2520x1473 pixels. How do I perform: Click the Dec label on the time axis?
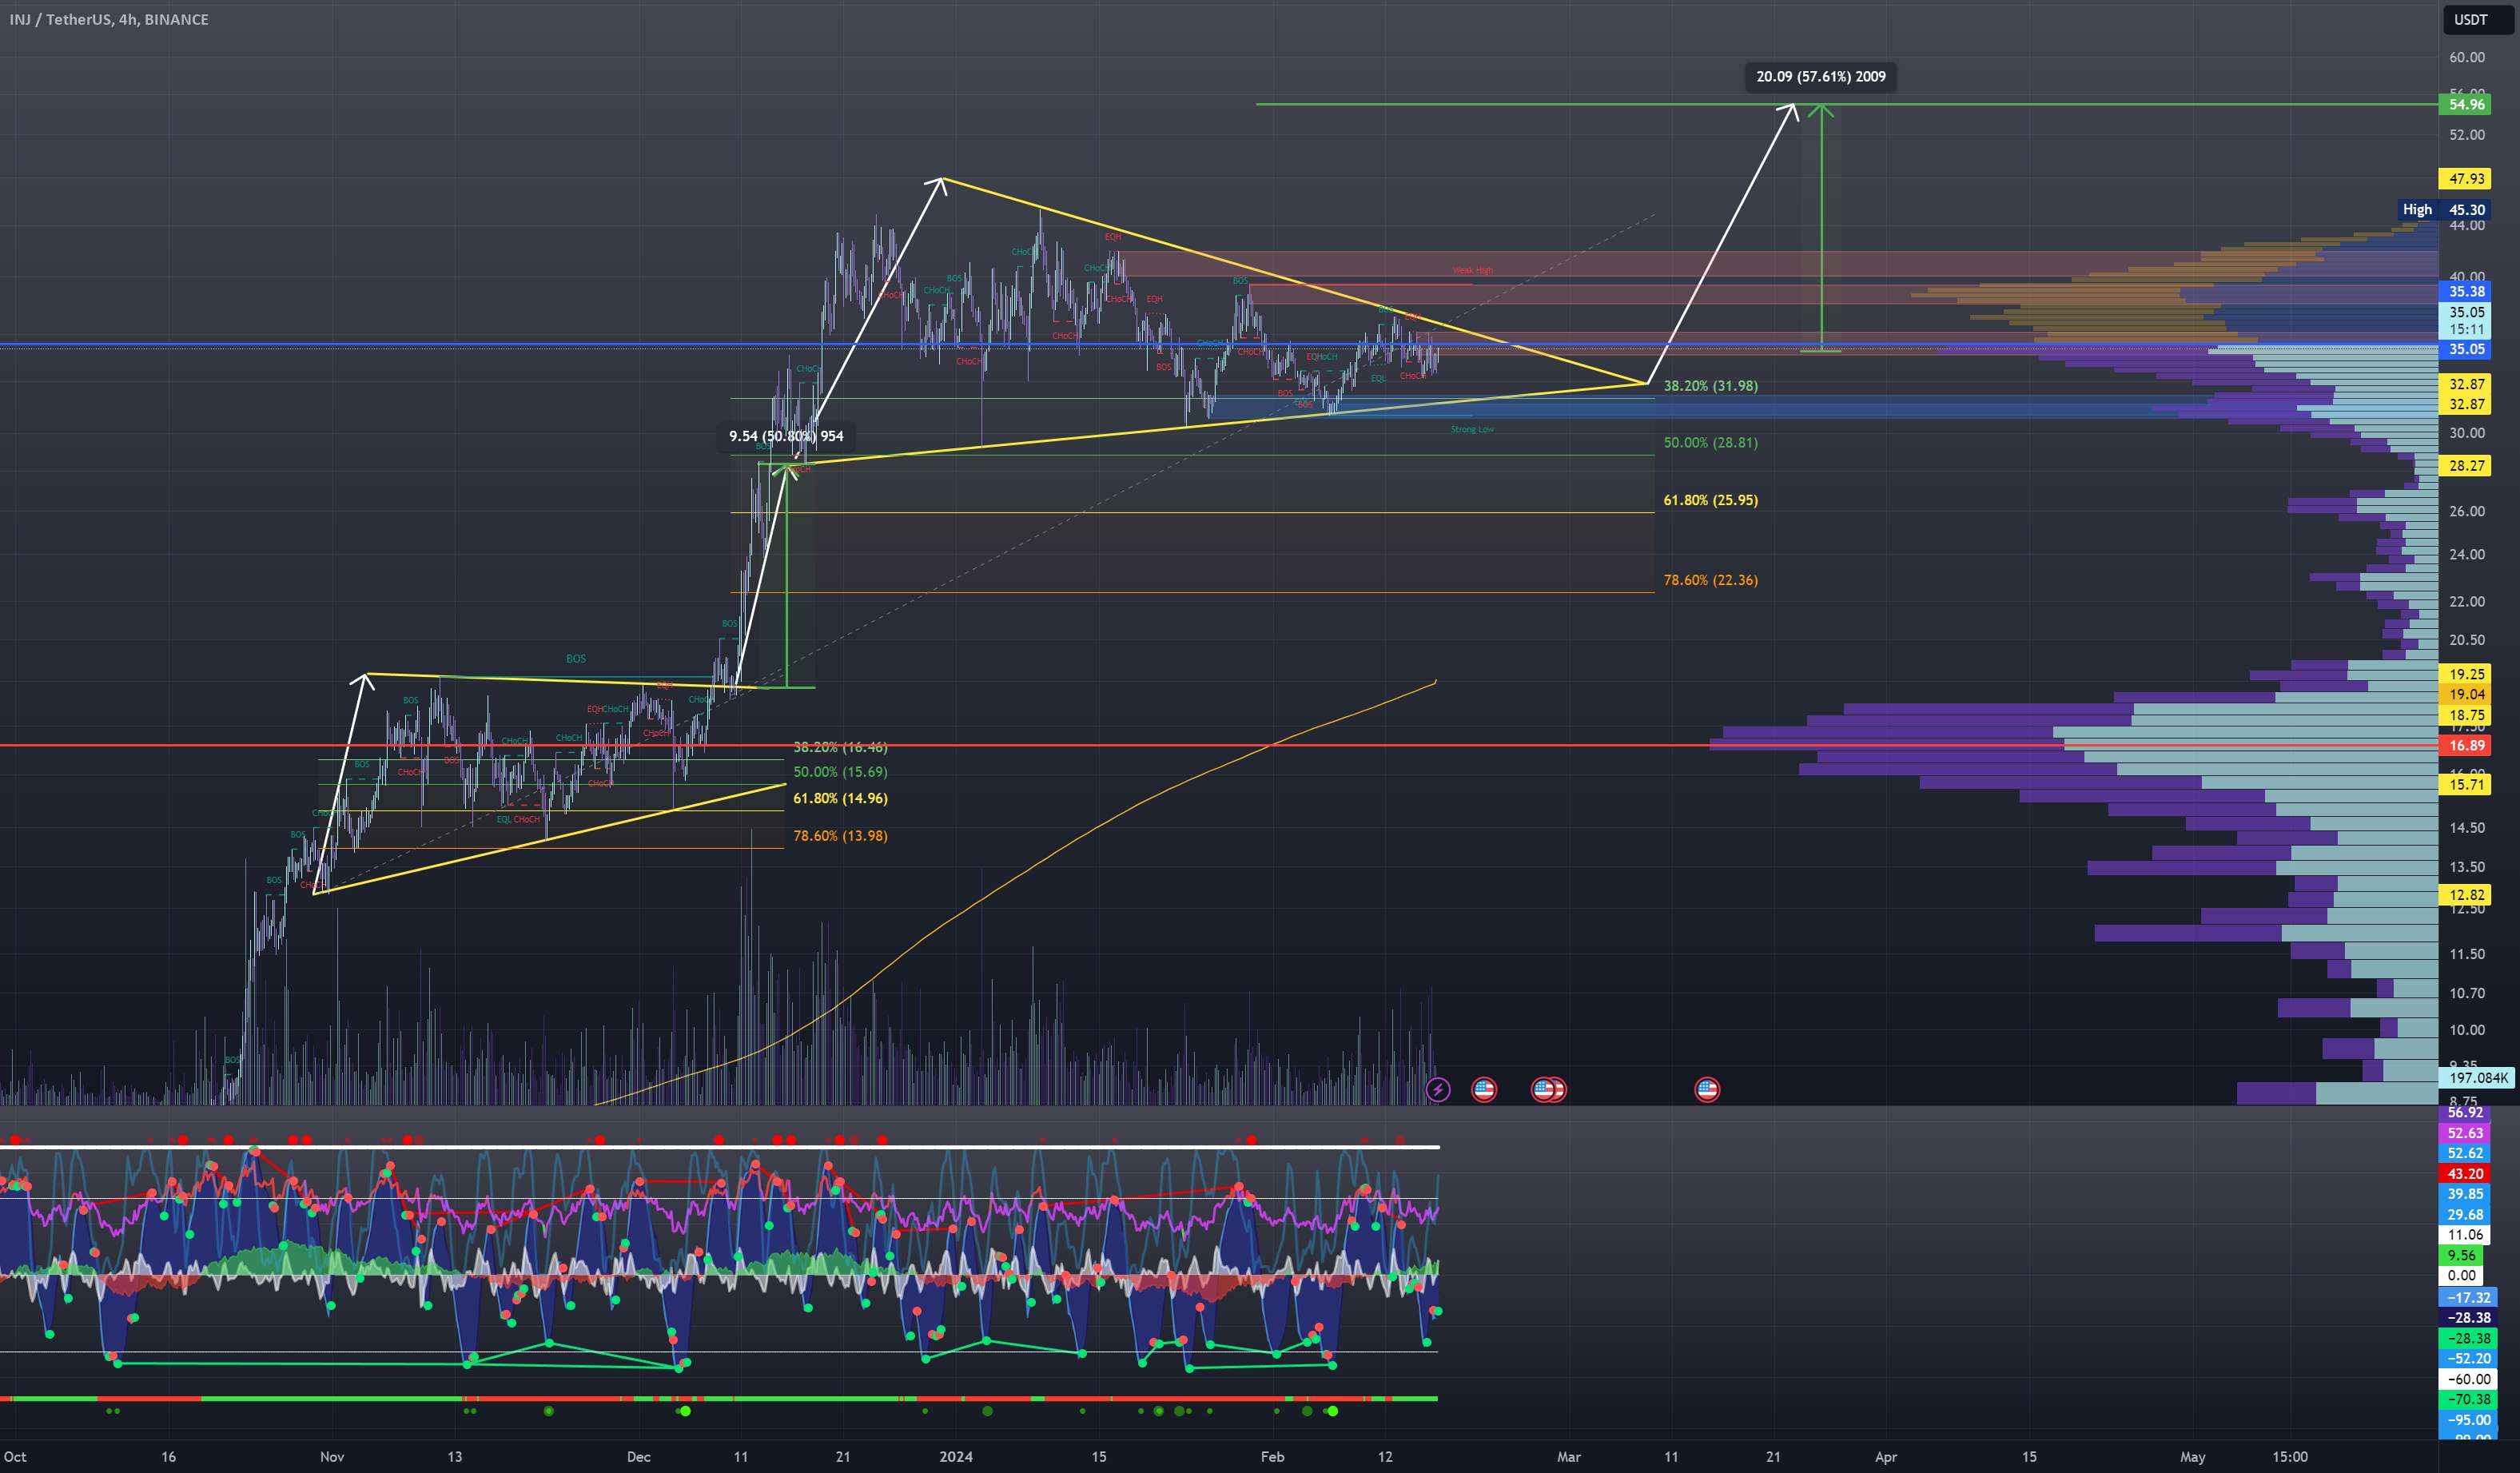click(638, 1456)
